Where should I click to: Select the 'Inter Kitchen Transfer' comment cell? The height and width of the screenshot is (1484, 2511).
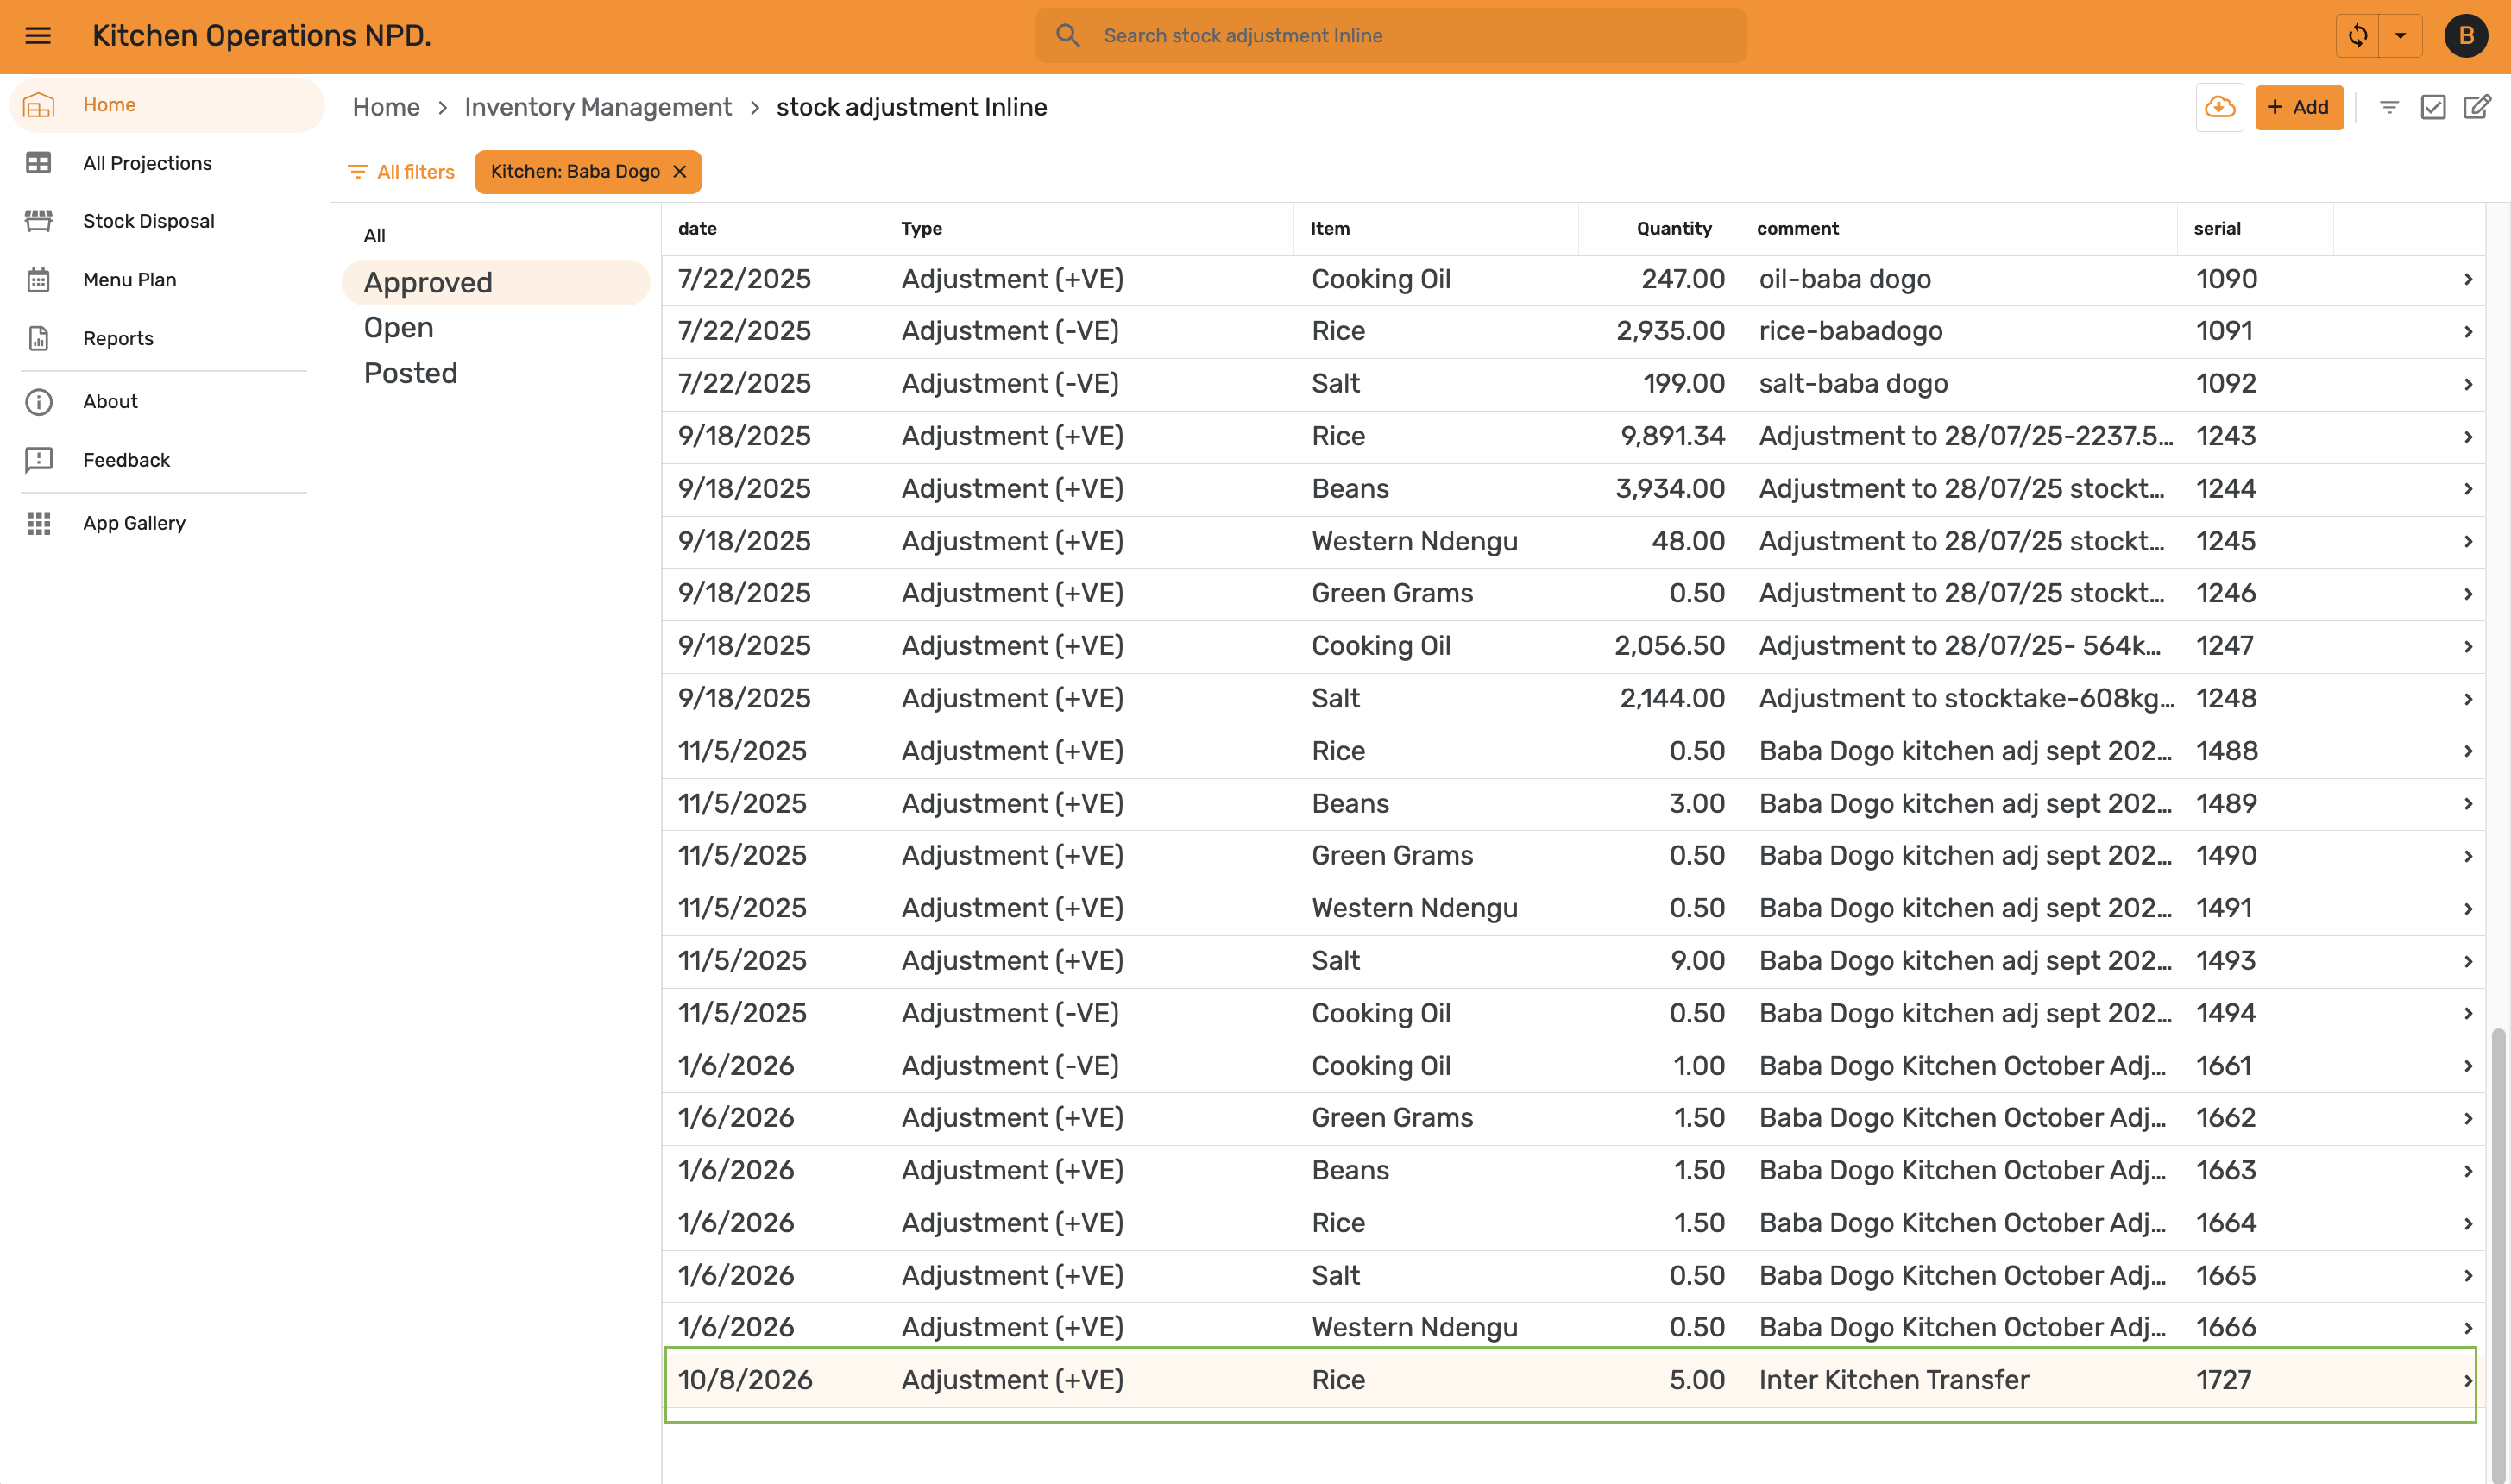point(1894,1380)
